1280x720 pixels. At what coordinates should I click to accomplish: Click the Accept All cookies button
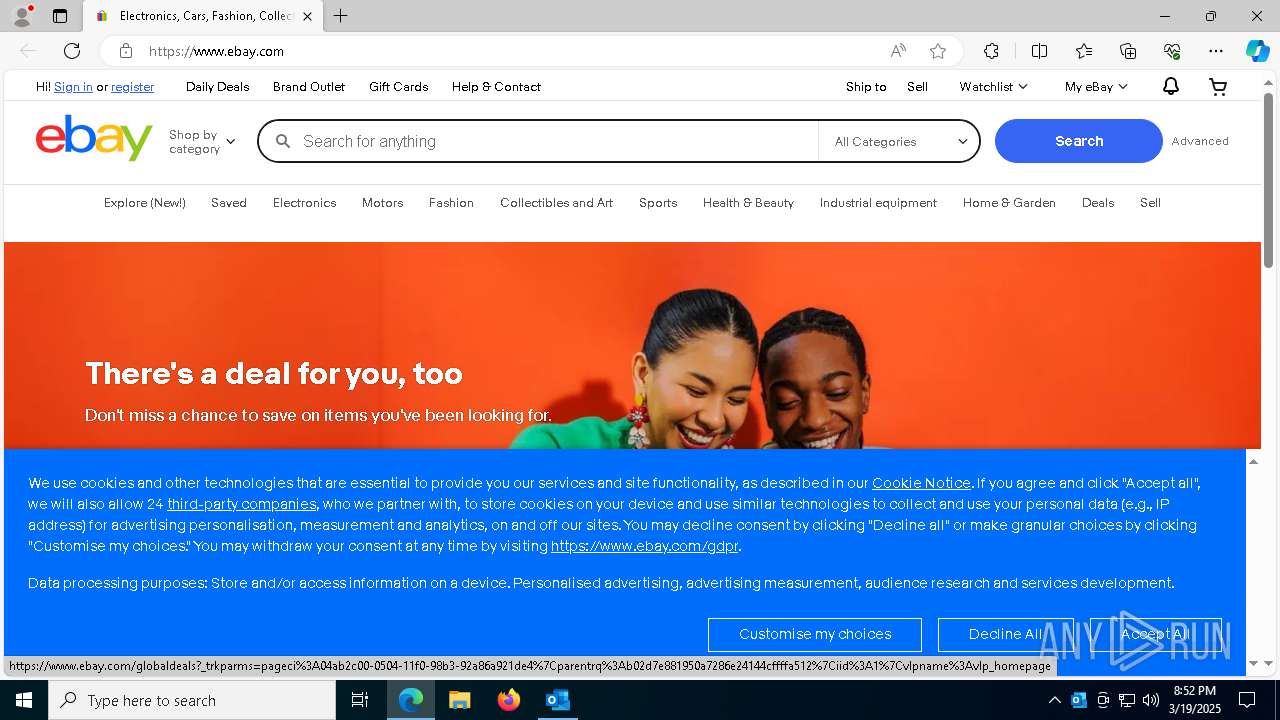tap(1155, 634)
